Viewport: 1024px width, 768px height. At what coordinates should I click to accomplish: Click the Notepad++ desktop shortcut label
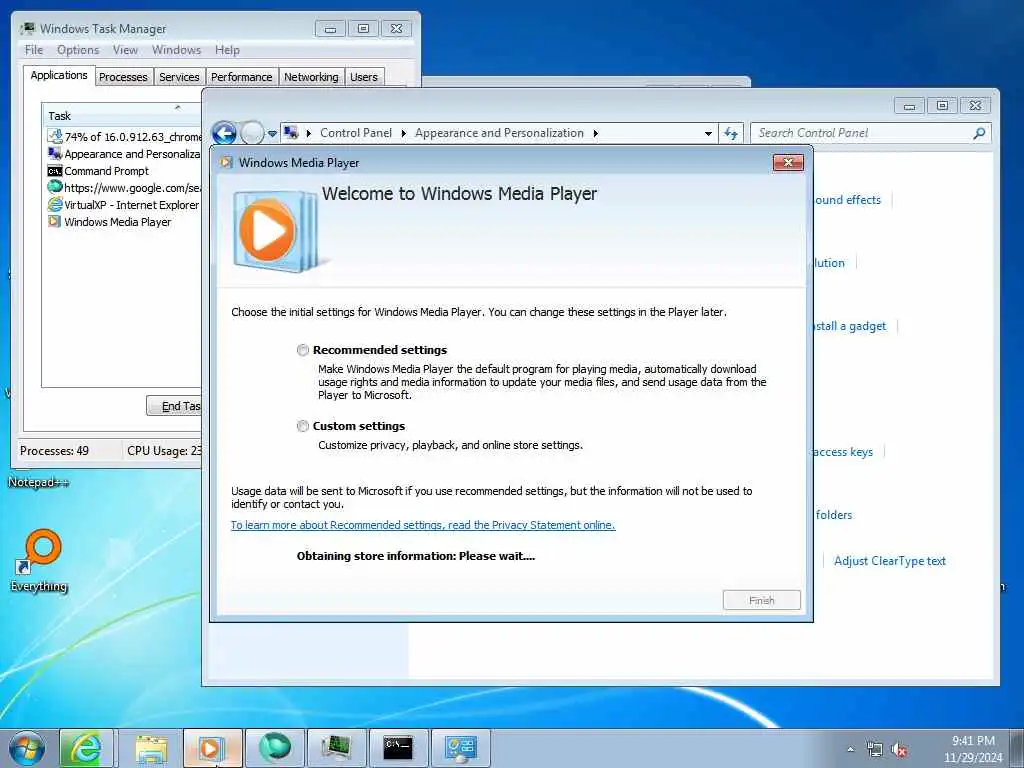pos(39,482)
